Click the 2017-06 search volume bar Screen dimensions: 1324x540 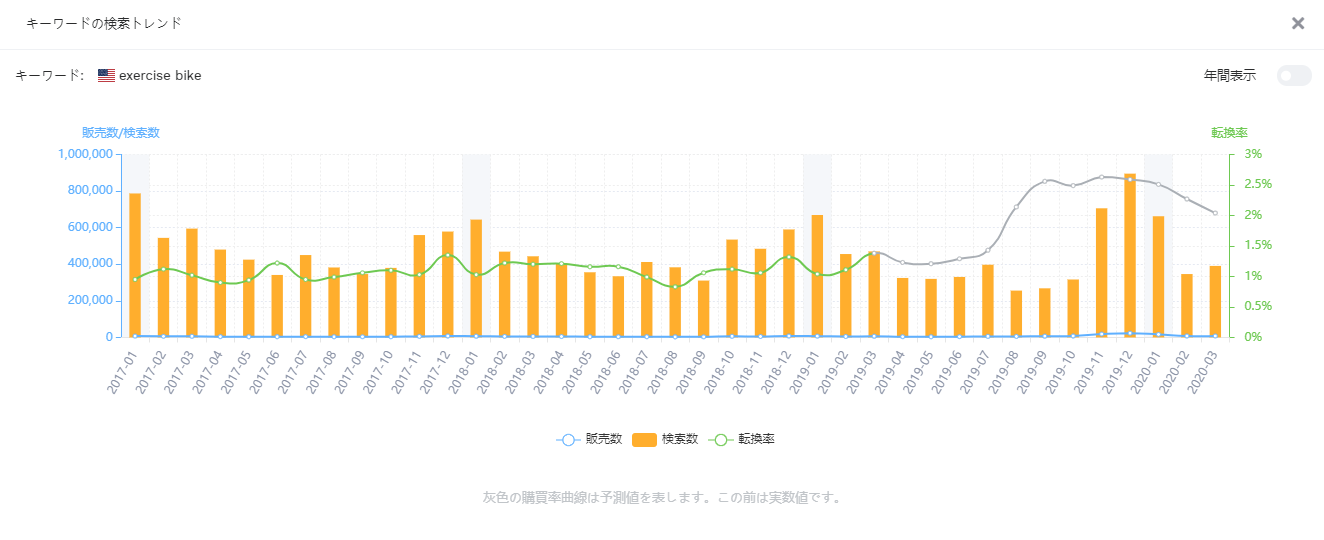point(277,306)
